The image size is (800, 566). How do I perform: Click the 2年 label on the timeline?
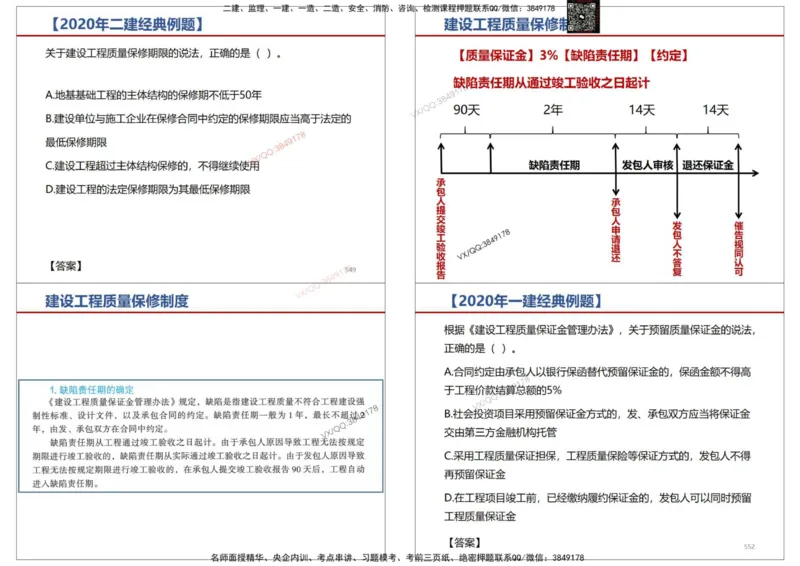tap(553, 110)
